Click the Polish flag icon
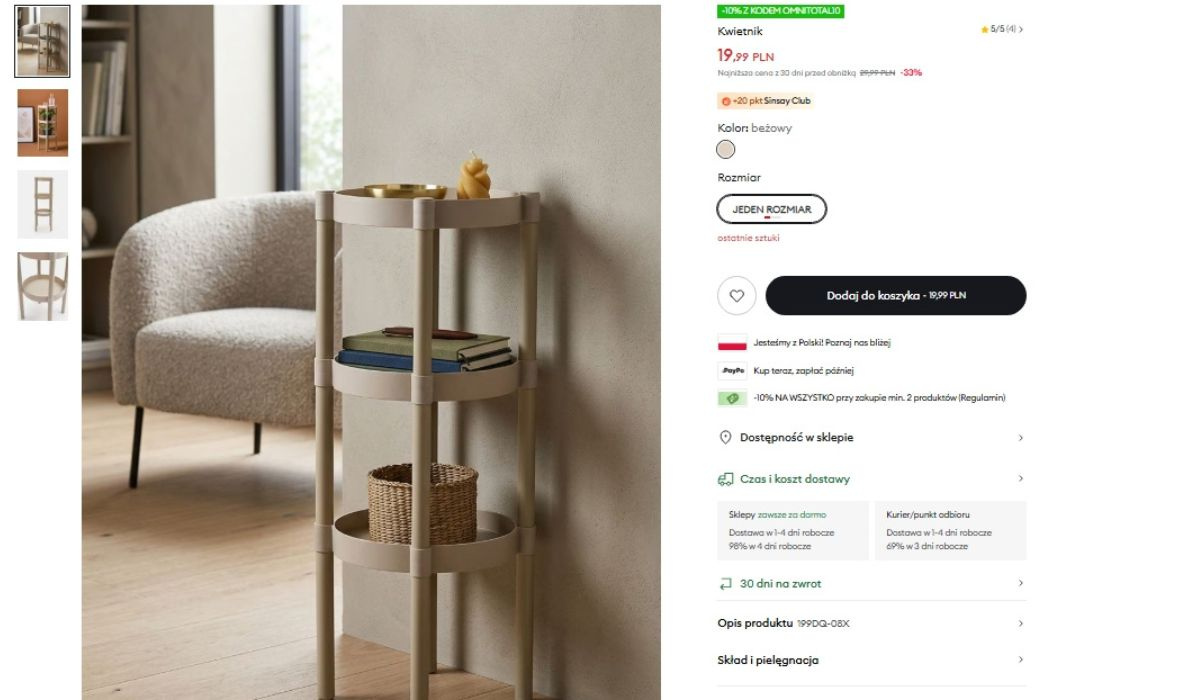1200x700 pixels. click(x=733, y=343)
